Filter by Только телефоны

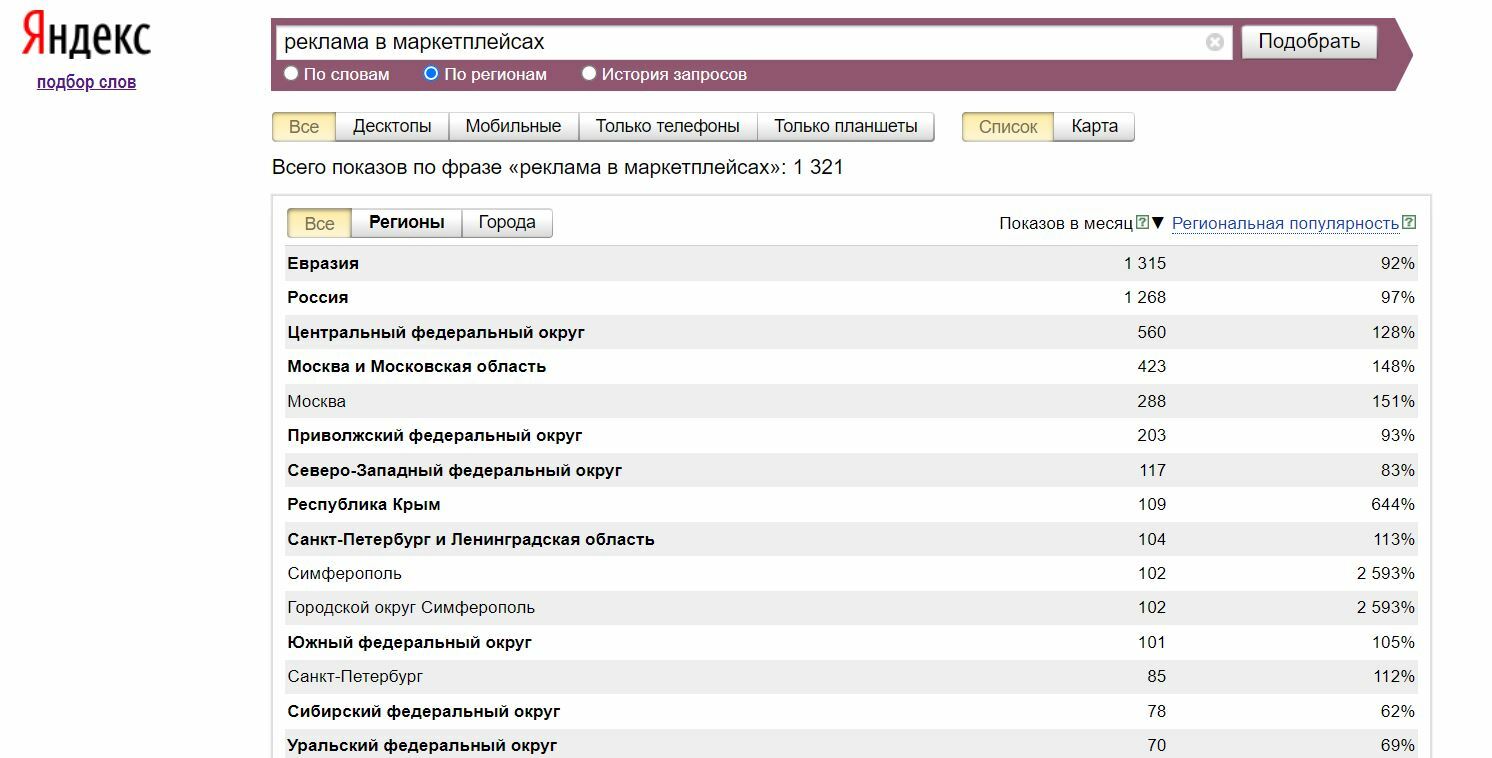tap(668, 127)
